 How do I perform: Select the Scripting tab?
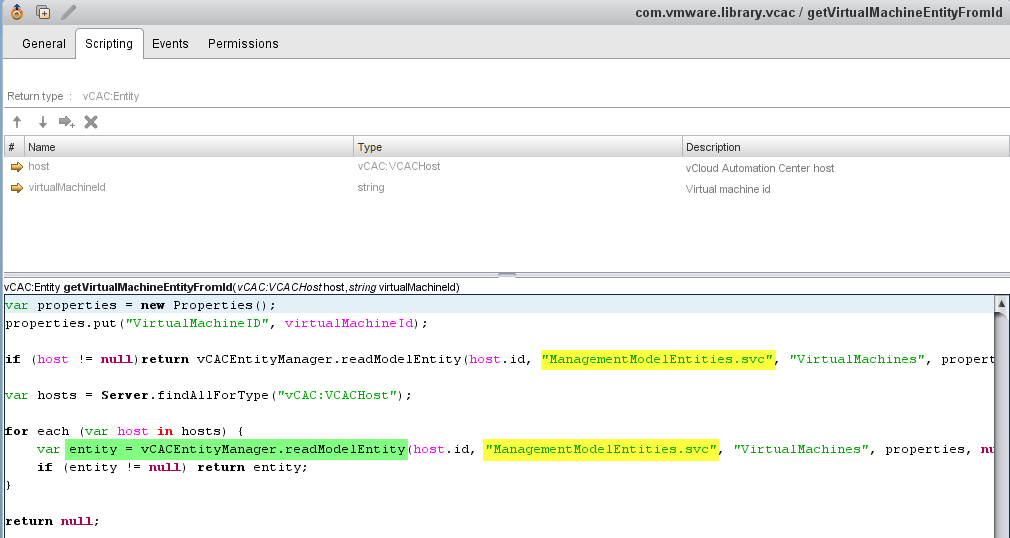(x=109, y=44)
